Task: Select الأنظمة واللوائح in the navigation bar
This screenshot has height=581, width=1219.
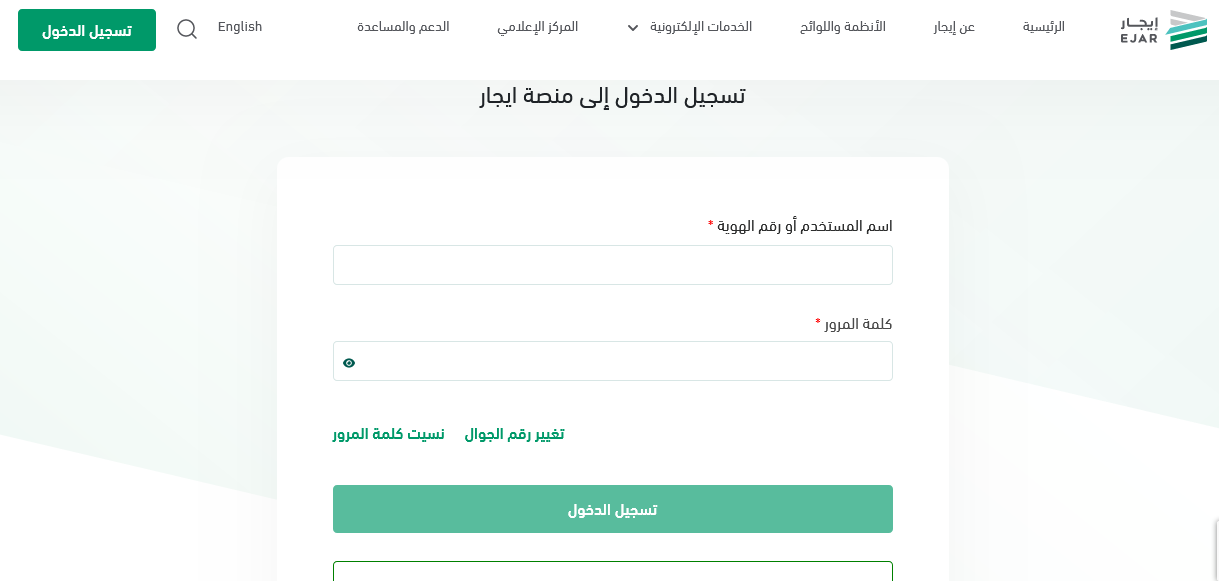Action: pos(843,27)
